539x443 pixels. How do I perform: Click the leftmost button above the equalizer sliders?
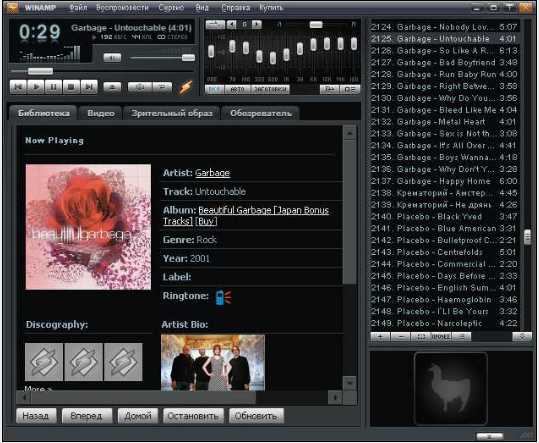(215, 24)
